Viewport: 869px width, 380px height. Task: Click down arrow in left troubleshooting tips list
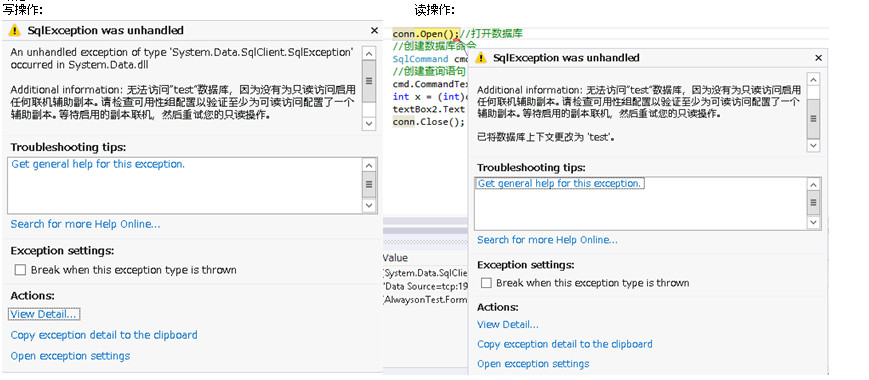pos(369,206)
